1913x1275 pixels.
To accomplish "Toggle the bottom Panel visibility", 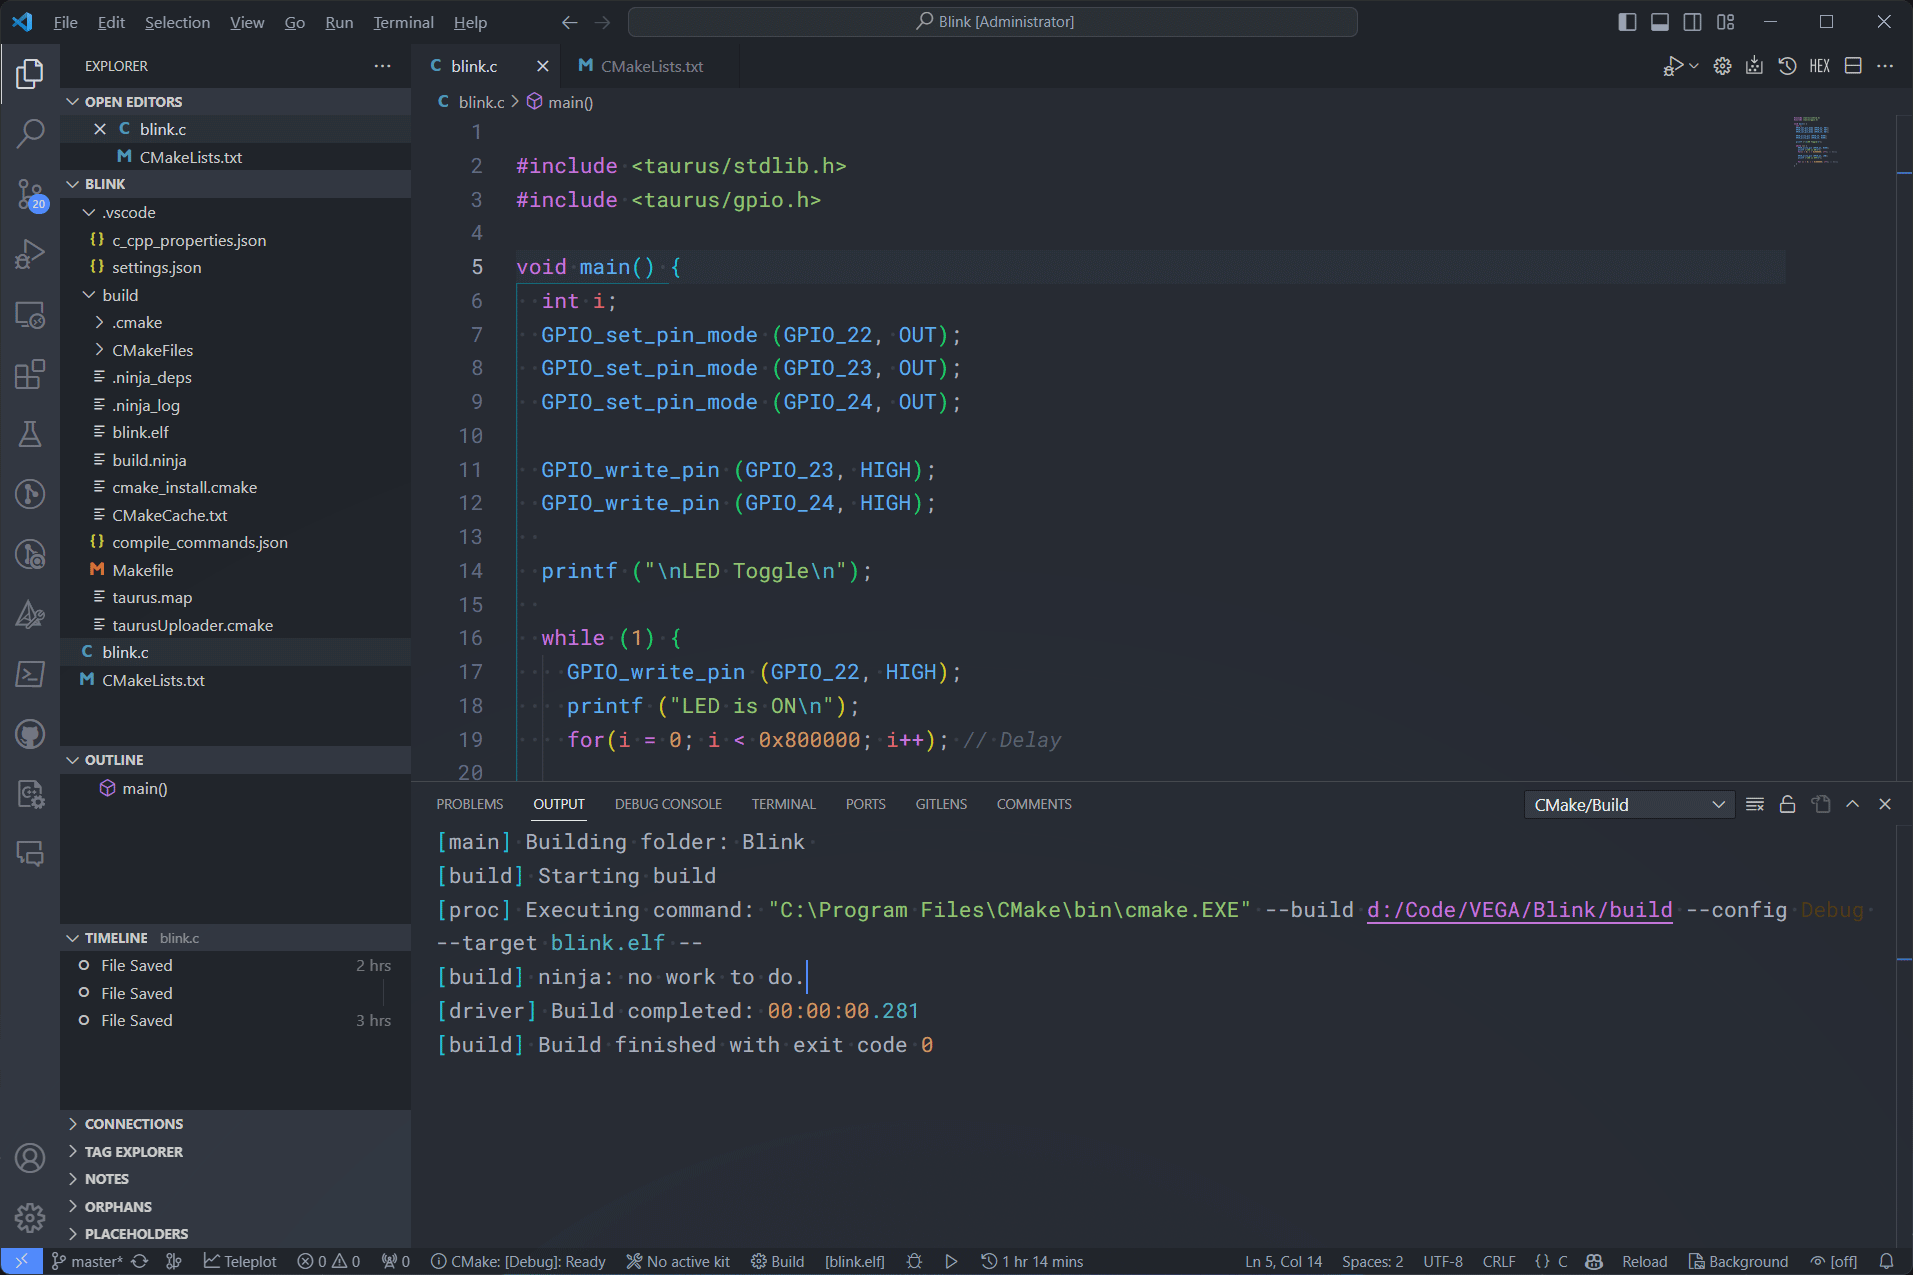I will (1660, 22).
